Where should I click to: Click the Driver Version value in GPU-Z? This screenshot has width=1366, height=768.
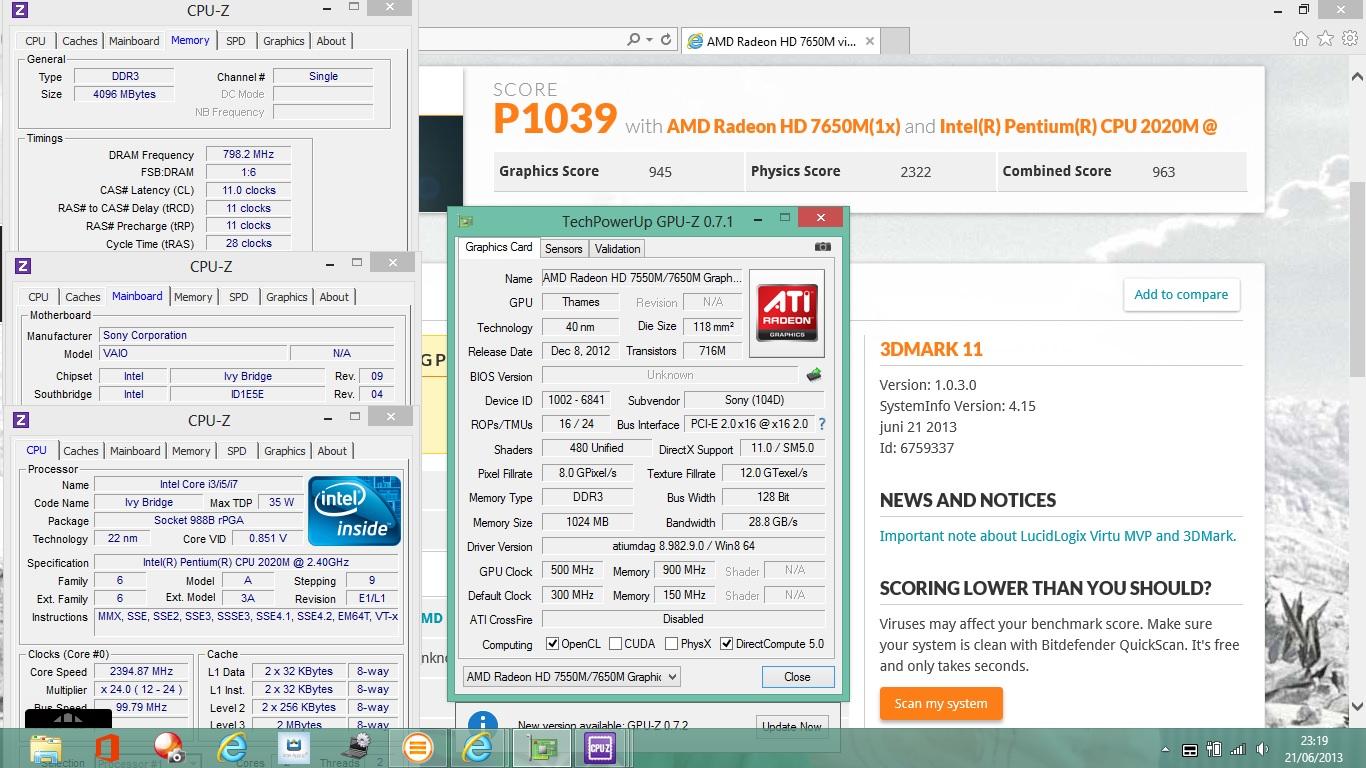click(x=683, y=547)
